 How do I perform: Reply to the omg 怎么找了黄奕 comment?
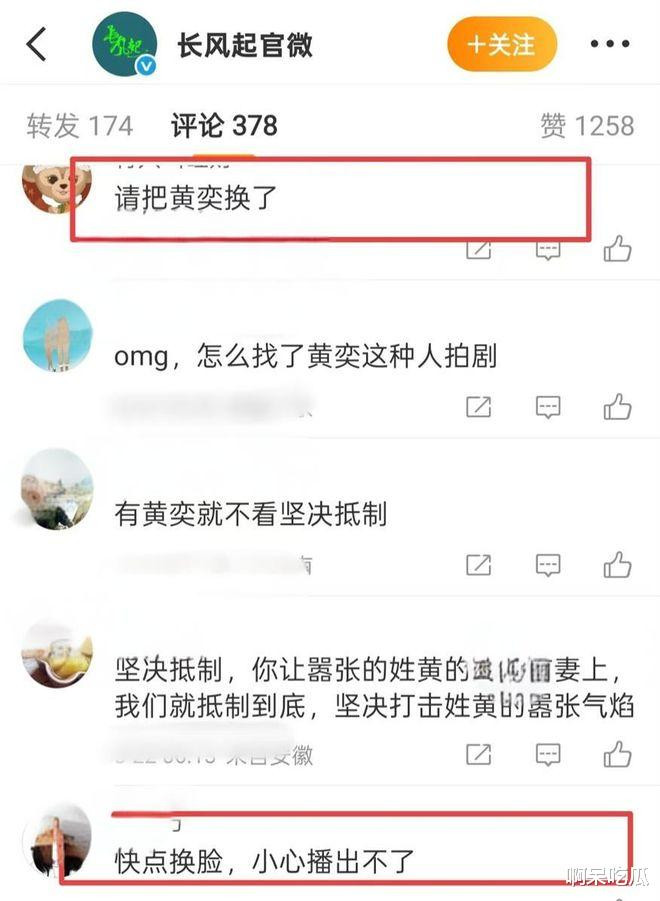click(548, 407)
